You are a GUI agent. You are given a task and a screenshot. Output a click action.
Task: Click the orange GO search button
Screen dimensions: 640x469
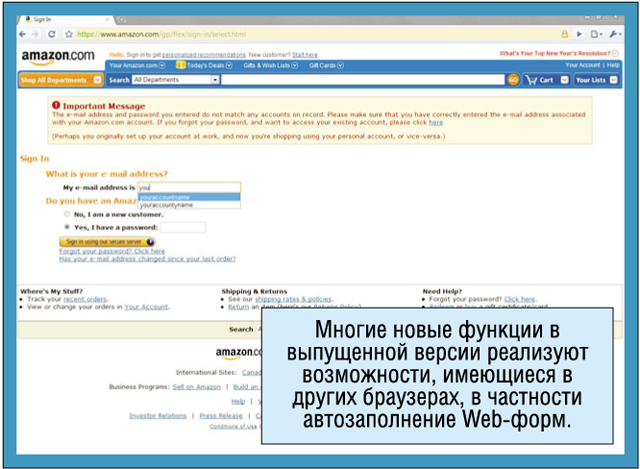[x=513, y=80]
